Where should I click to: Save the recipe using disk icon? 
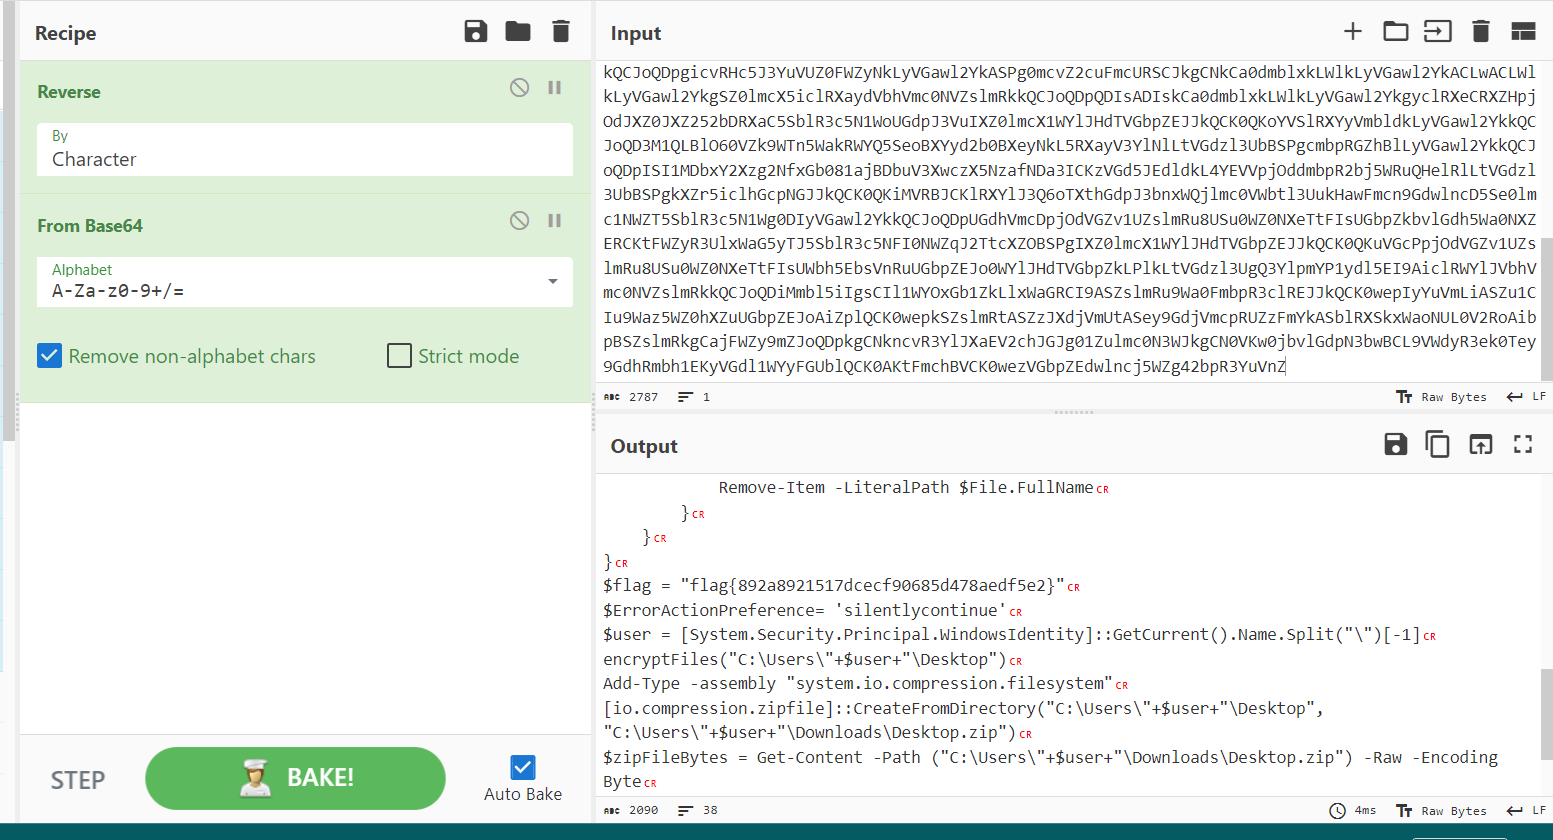[476, 32]
